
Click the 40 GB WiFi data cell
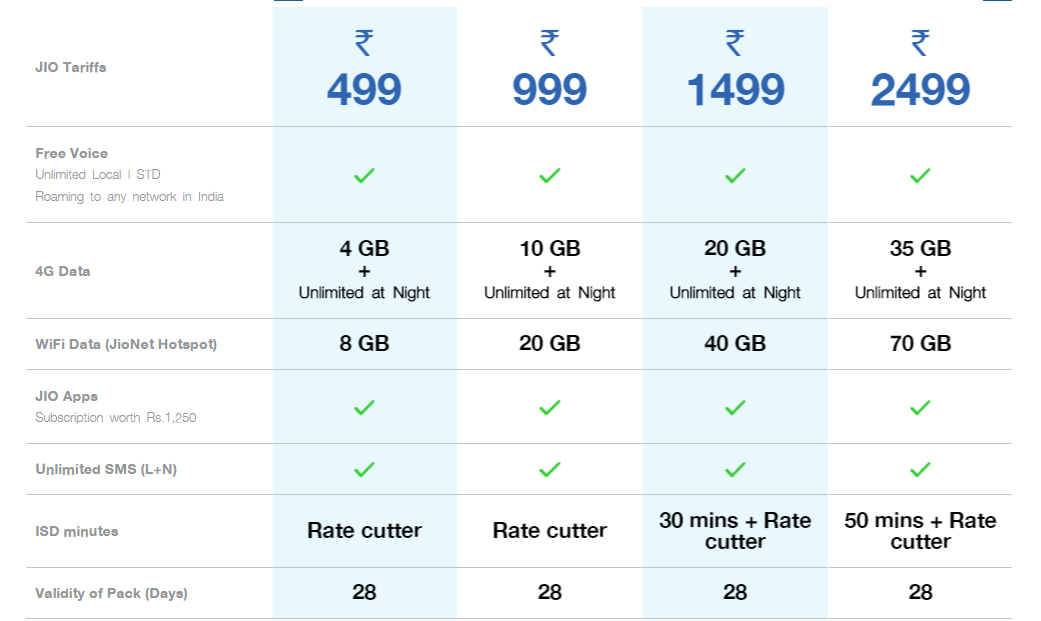click(x=735, y=344)
